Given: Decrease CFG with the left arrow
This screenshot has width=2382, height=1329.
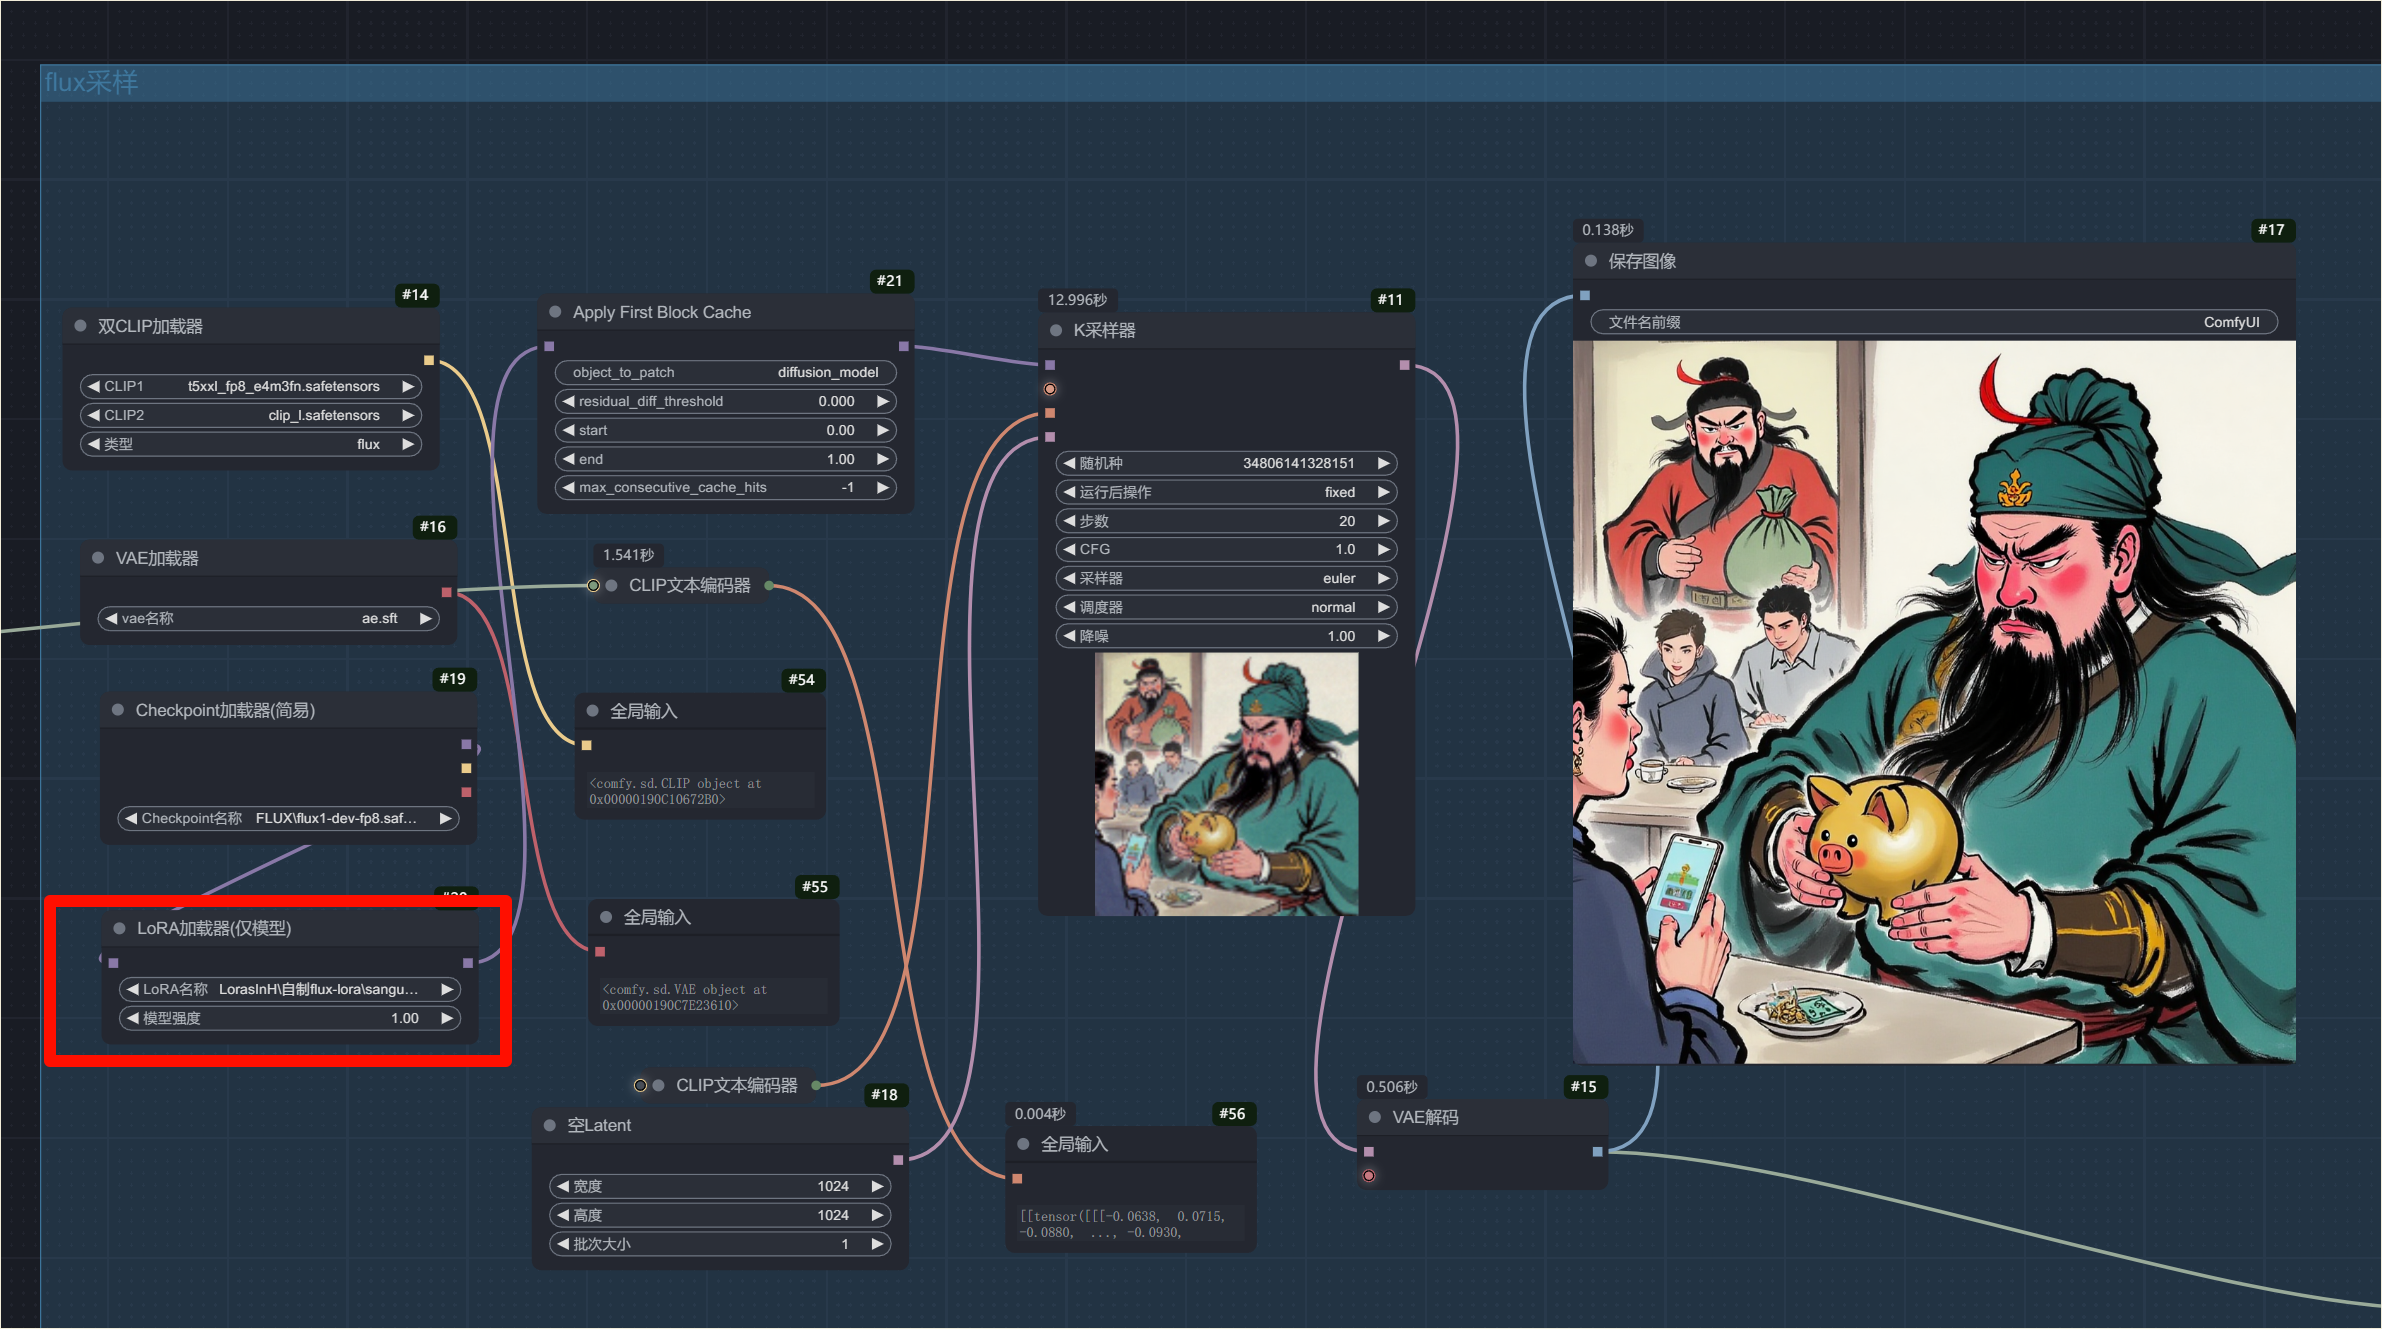Looking at the screenshot, I should coord(1069,549).
